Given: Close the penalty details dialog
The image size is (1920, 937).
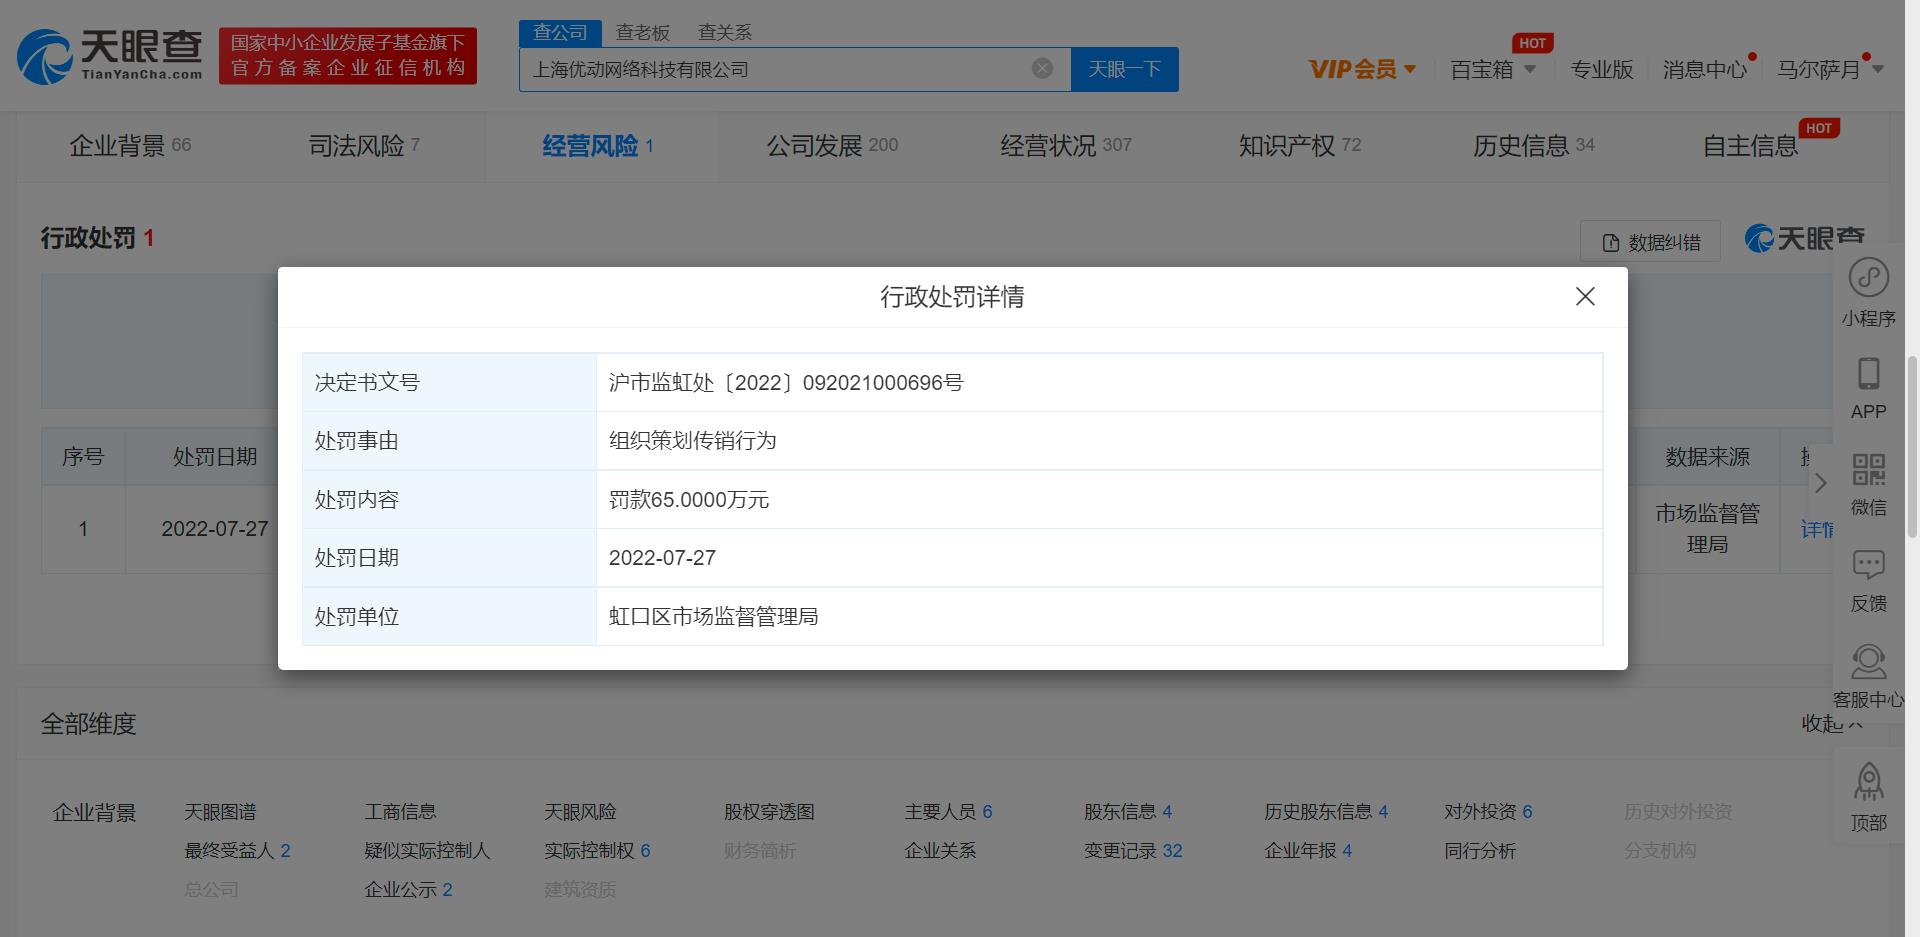Looking at the screenshot, I should coord(1585,296).
